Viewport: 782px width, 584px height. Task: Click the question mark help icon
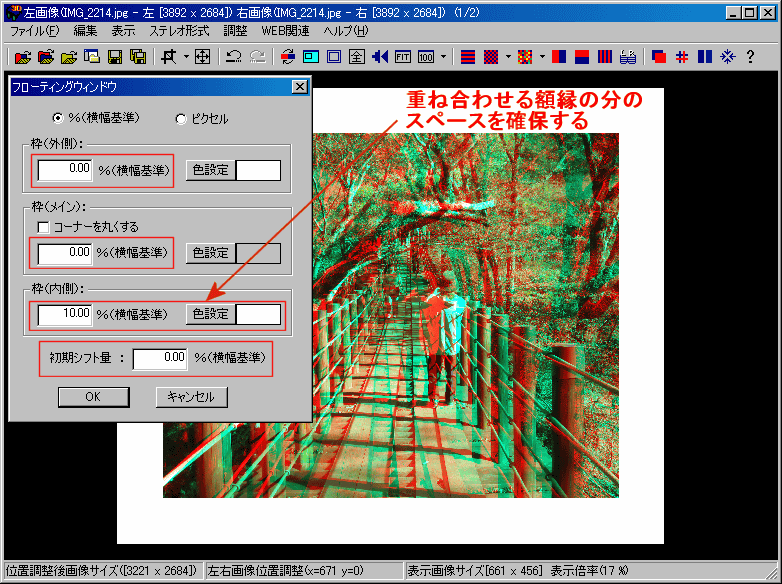[750, 57]
